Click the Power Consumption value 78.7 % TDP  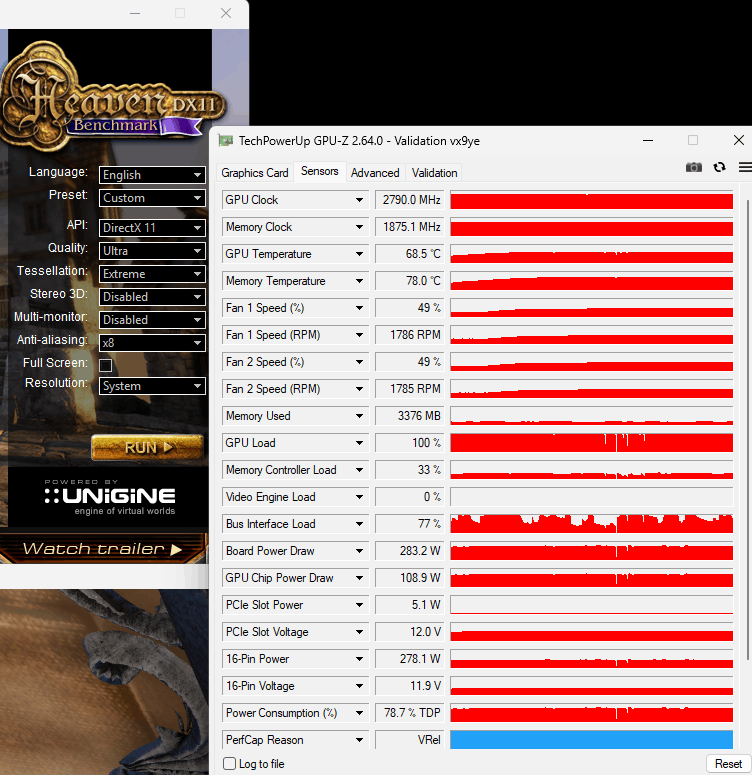point(410,713)
